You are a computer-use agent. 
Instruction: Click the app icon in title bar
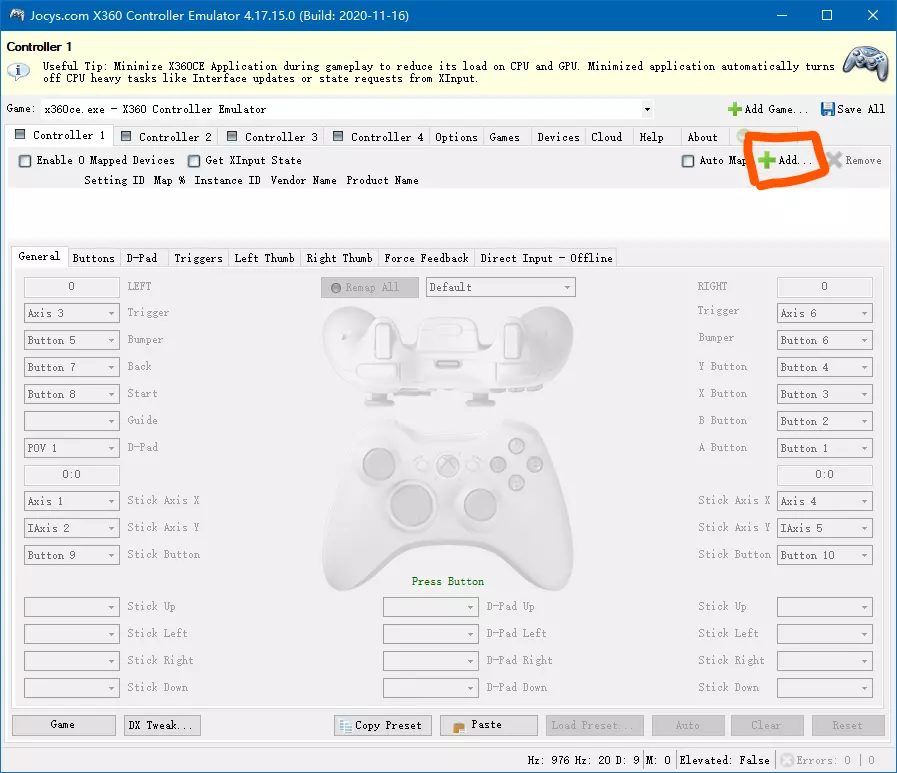point(17,15)
